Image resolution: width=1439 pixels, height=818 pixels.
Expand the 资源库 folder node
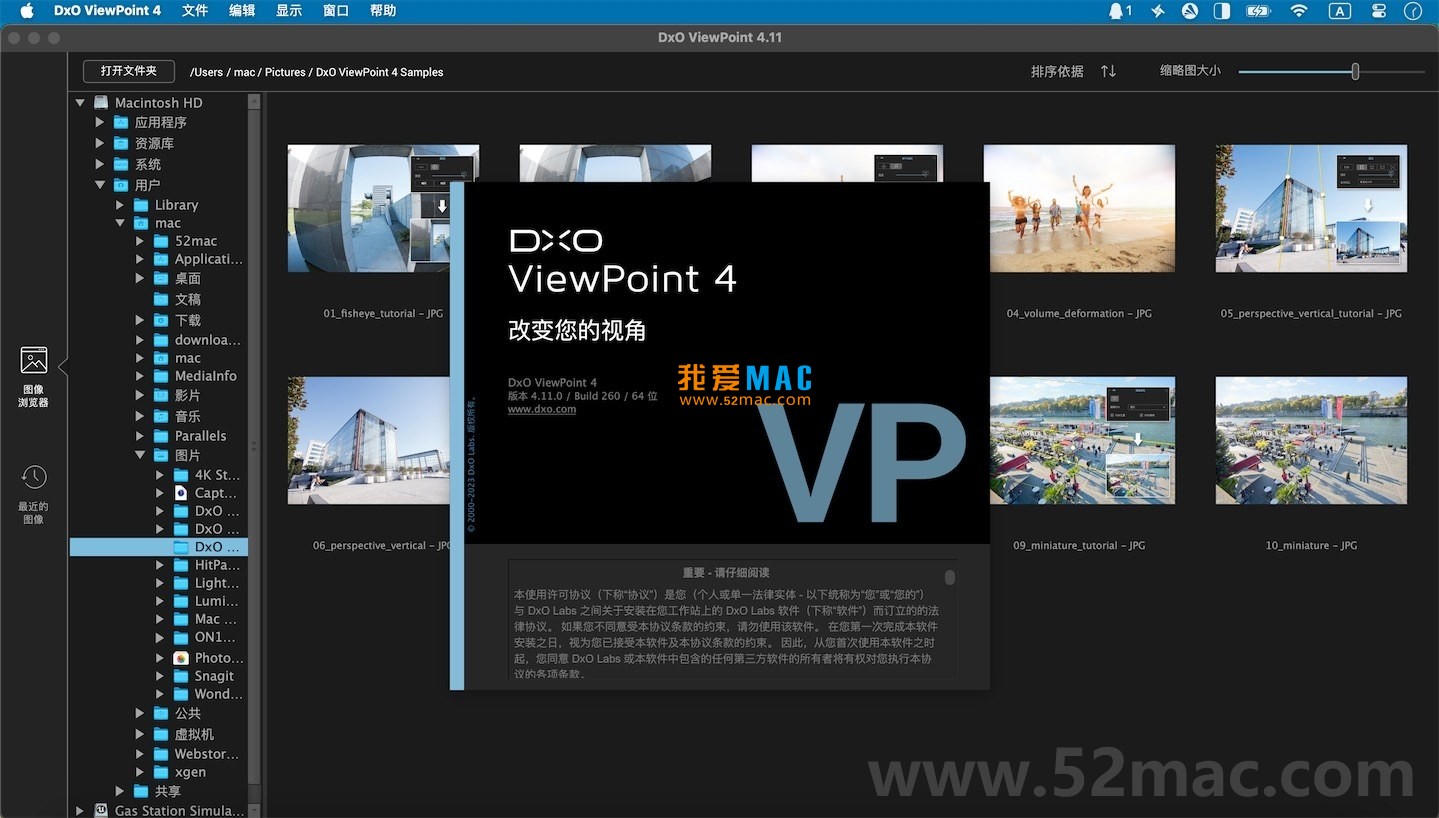tap(99, 143)
